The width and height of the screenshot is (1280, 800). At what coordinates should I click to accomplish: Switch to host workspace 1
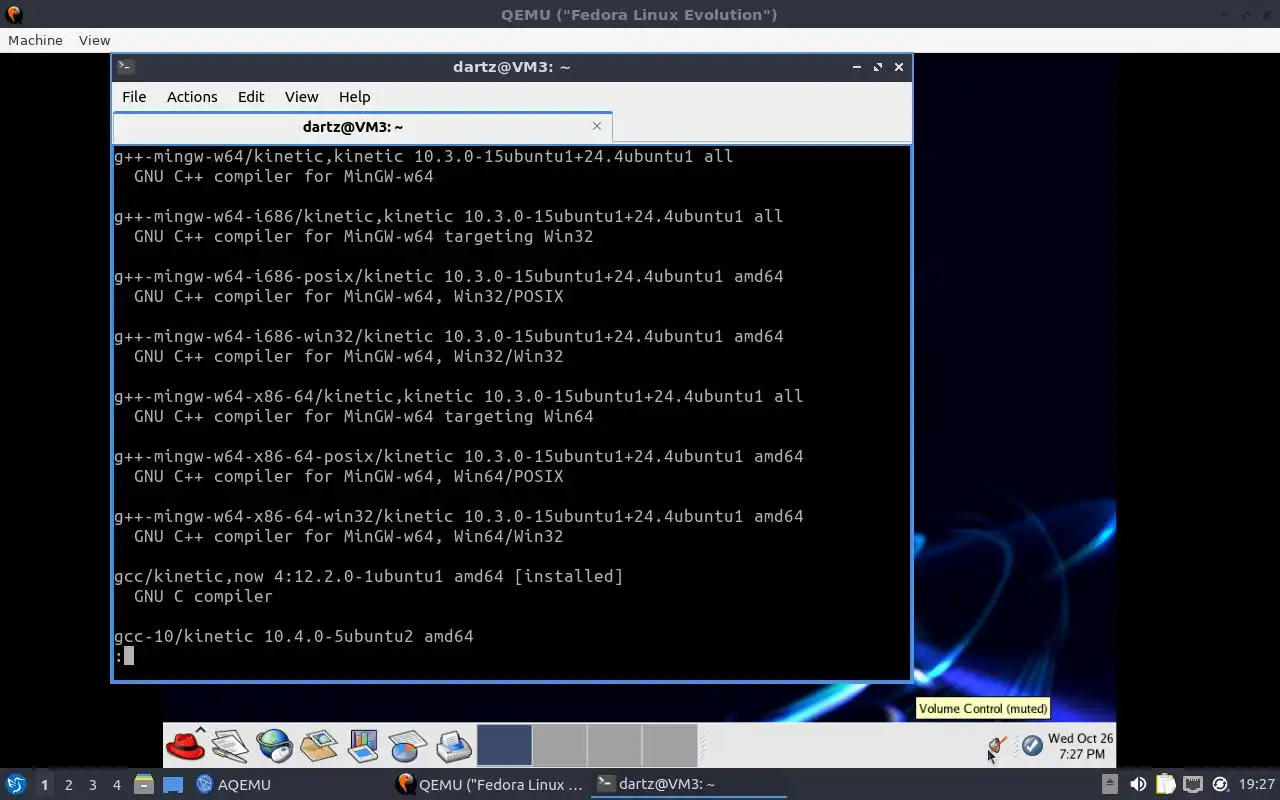pyautogui.click(x=44, y=785)
